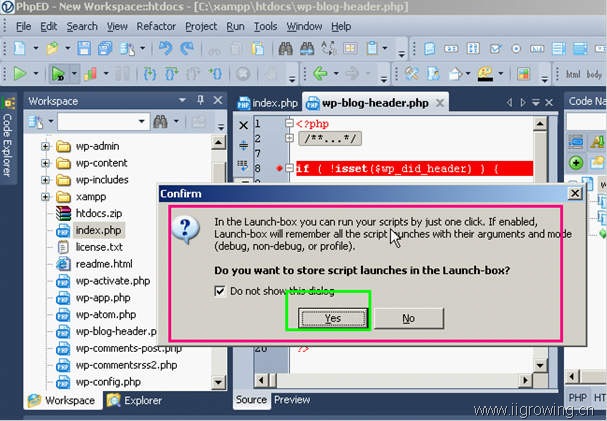
Task: Insert a body tag from the toolbar
Action: click(x=593, y=74)
